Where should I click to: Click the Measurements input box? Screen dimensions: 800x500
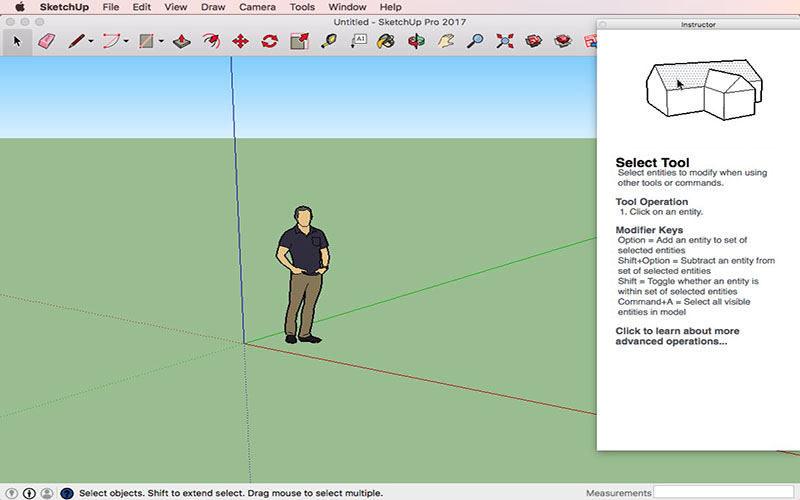[x=723, y=493]
